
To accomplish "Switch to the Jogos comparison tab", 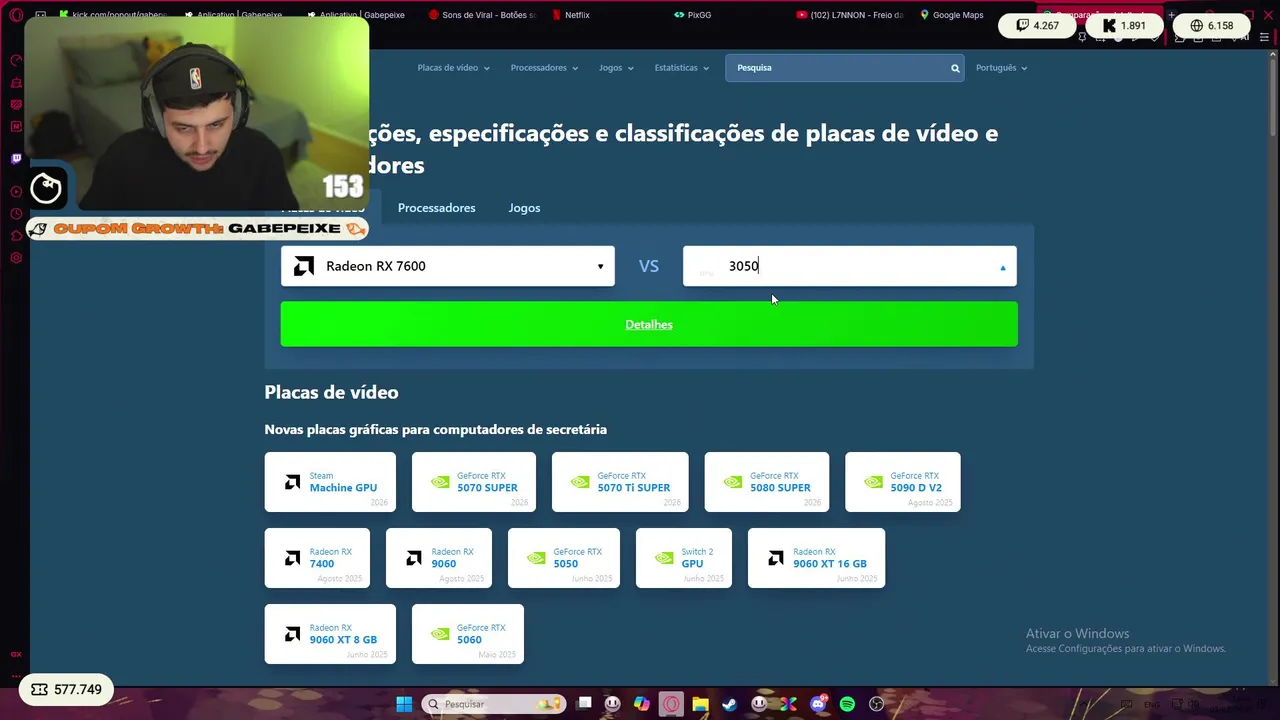I will click(x=524, y=208).
